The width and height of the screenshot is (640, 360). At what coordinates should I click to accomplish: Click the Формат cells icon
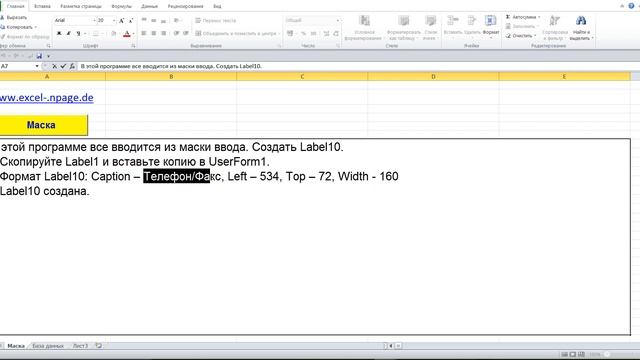(x=491, y=20)
